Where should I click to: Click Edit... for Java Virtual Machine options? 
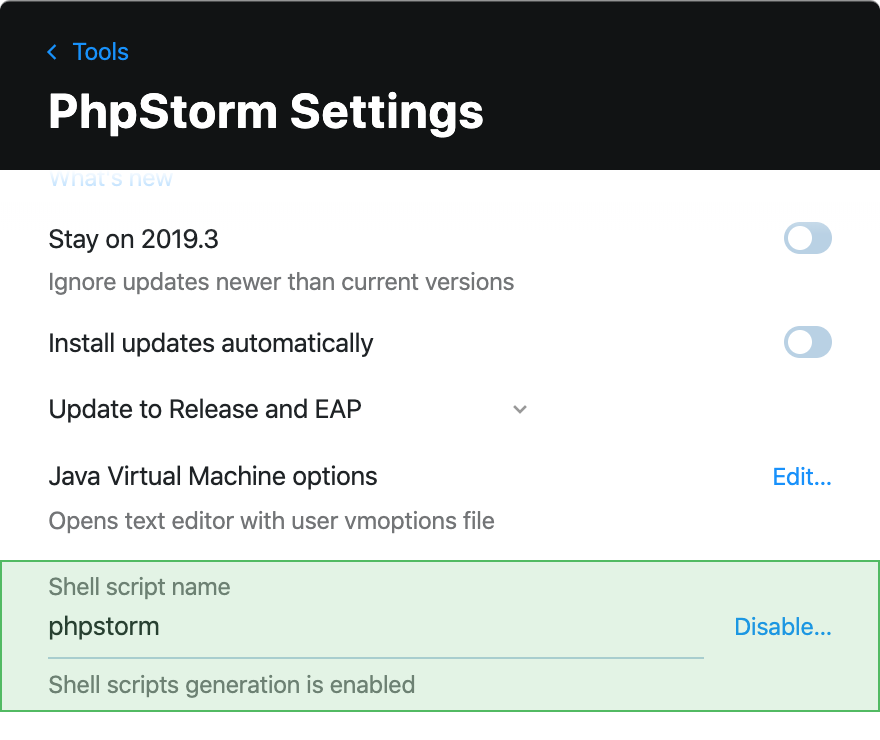(802, 477)
